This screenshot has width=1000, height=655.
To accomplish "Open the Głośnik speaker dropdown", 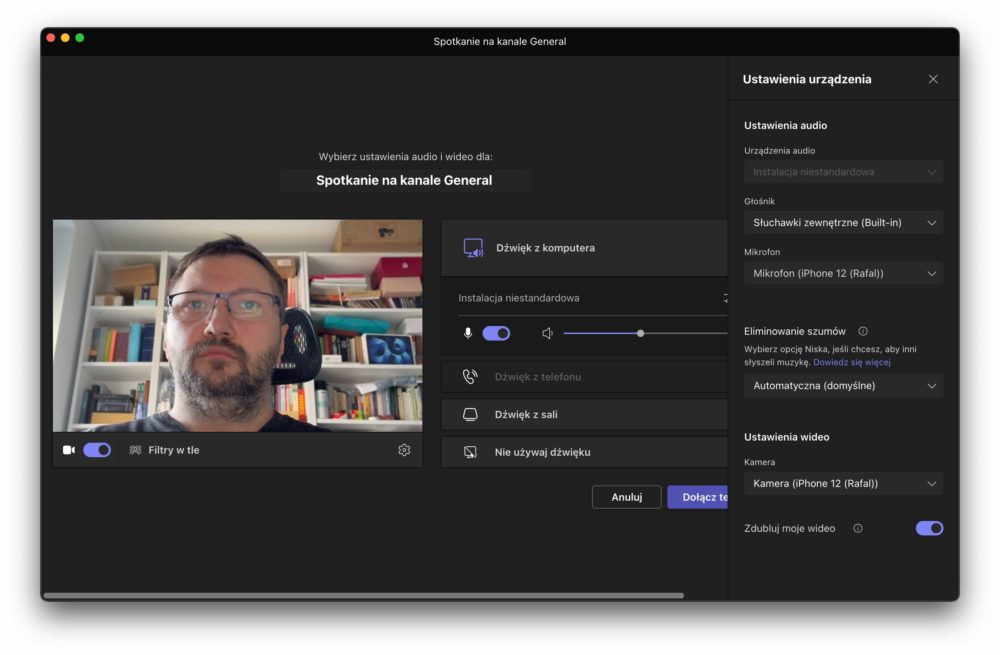I will click(843, 223).
